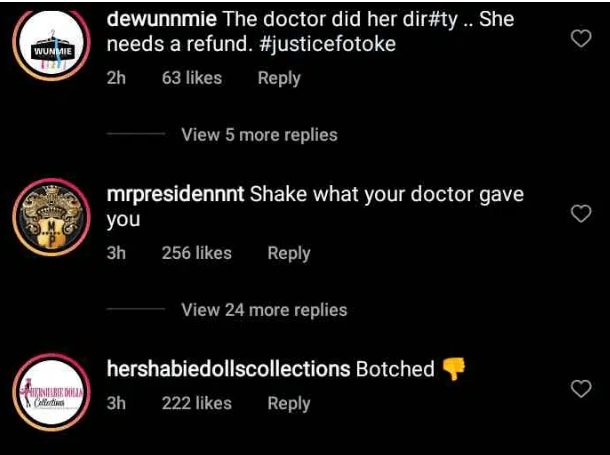Reply to mrpresidennnt's comment
This screenshot has height=455, width=610.
[x=289, y=253]
